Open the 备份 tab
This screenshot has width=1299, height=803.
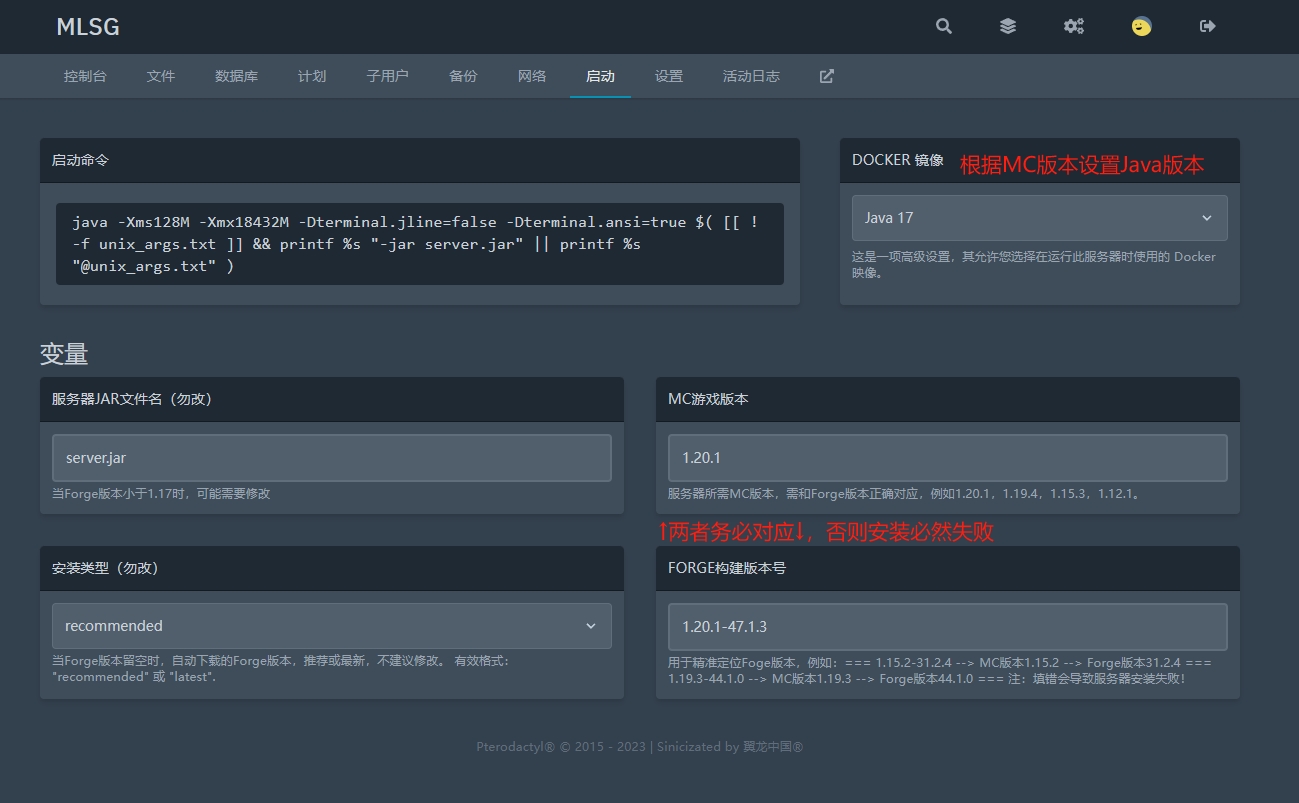(x=463, y=76)
